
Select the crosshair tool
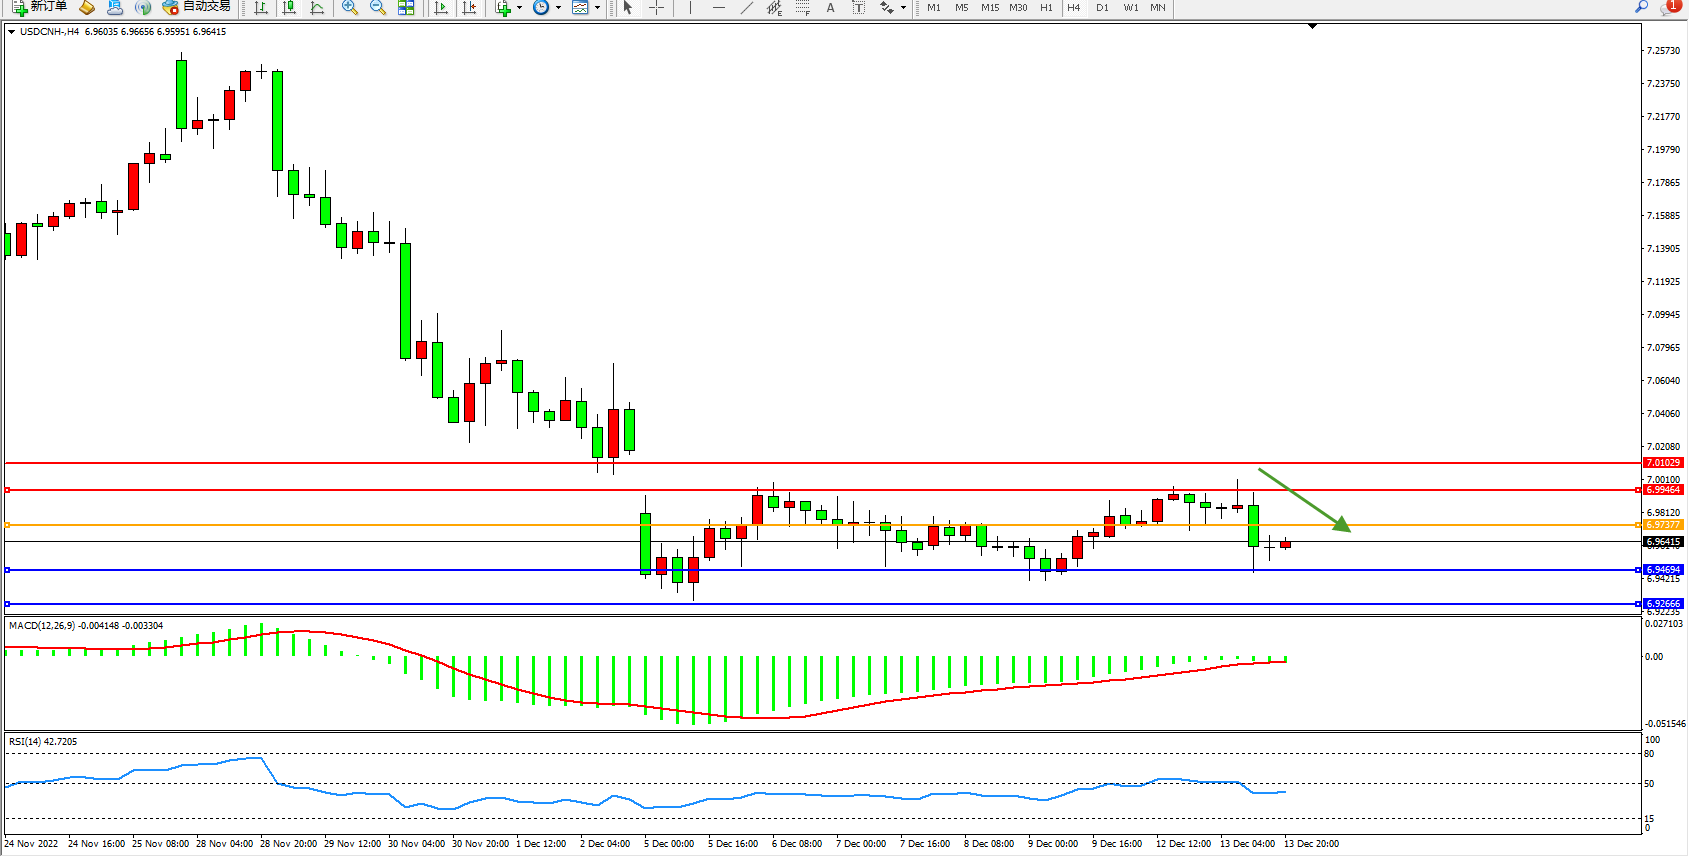pos(656,8)
